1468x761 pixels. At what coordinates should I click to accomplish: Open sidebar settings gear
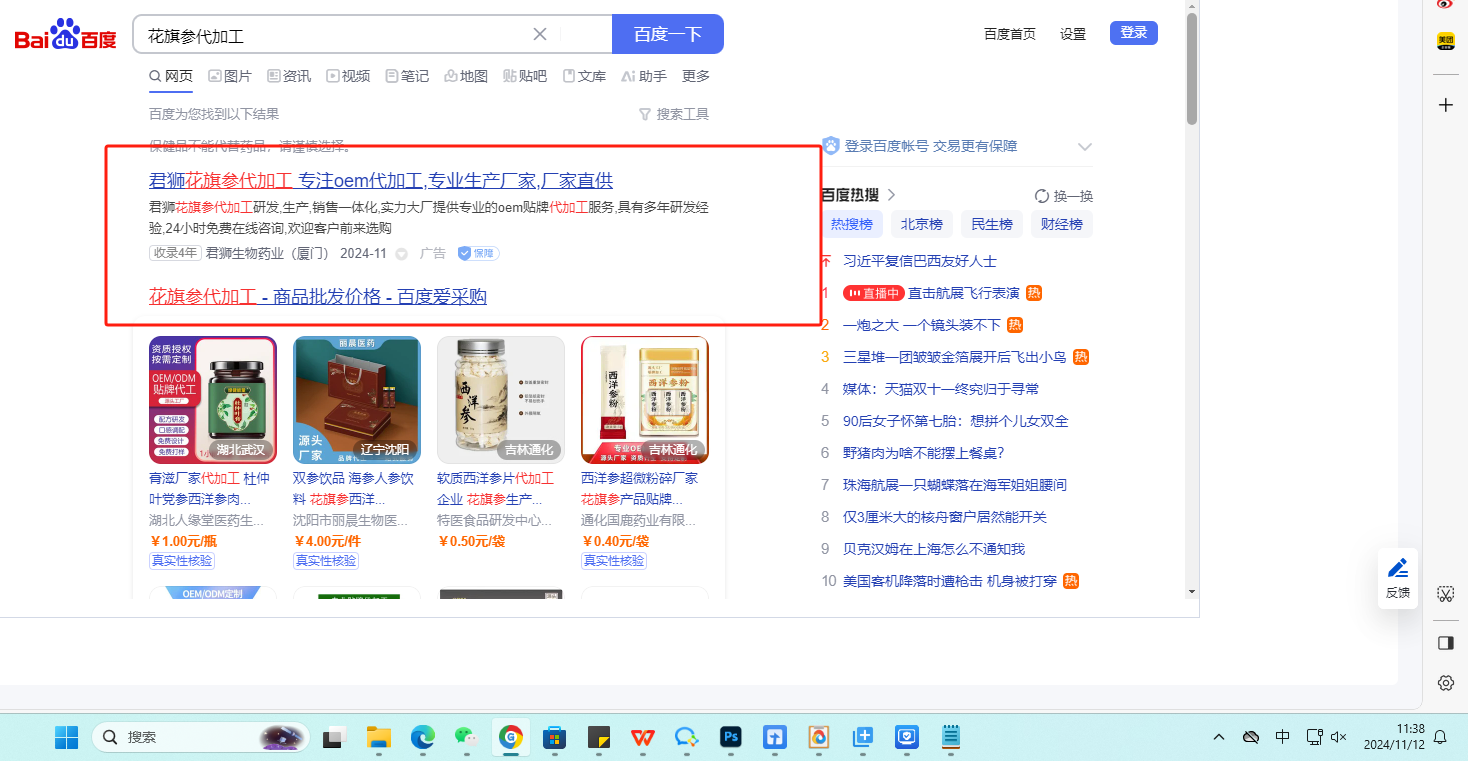pyautogui.click(x=1445, y=683)
